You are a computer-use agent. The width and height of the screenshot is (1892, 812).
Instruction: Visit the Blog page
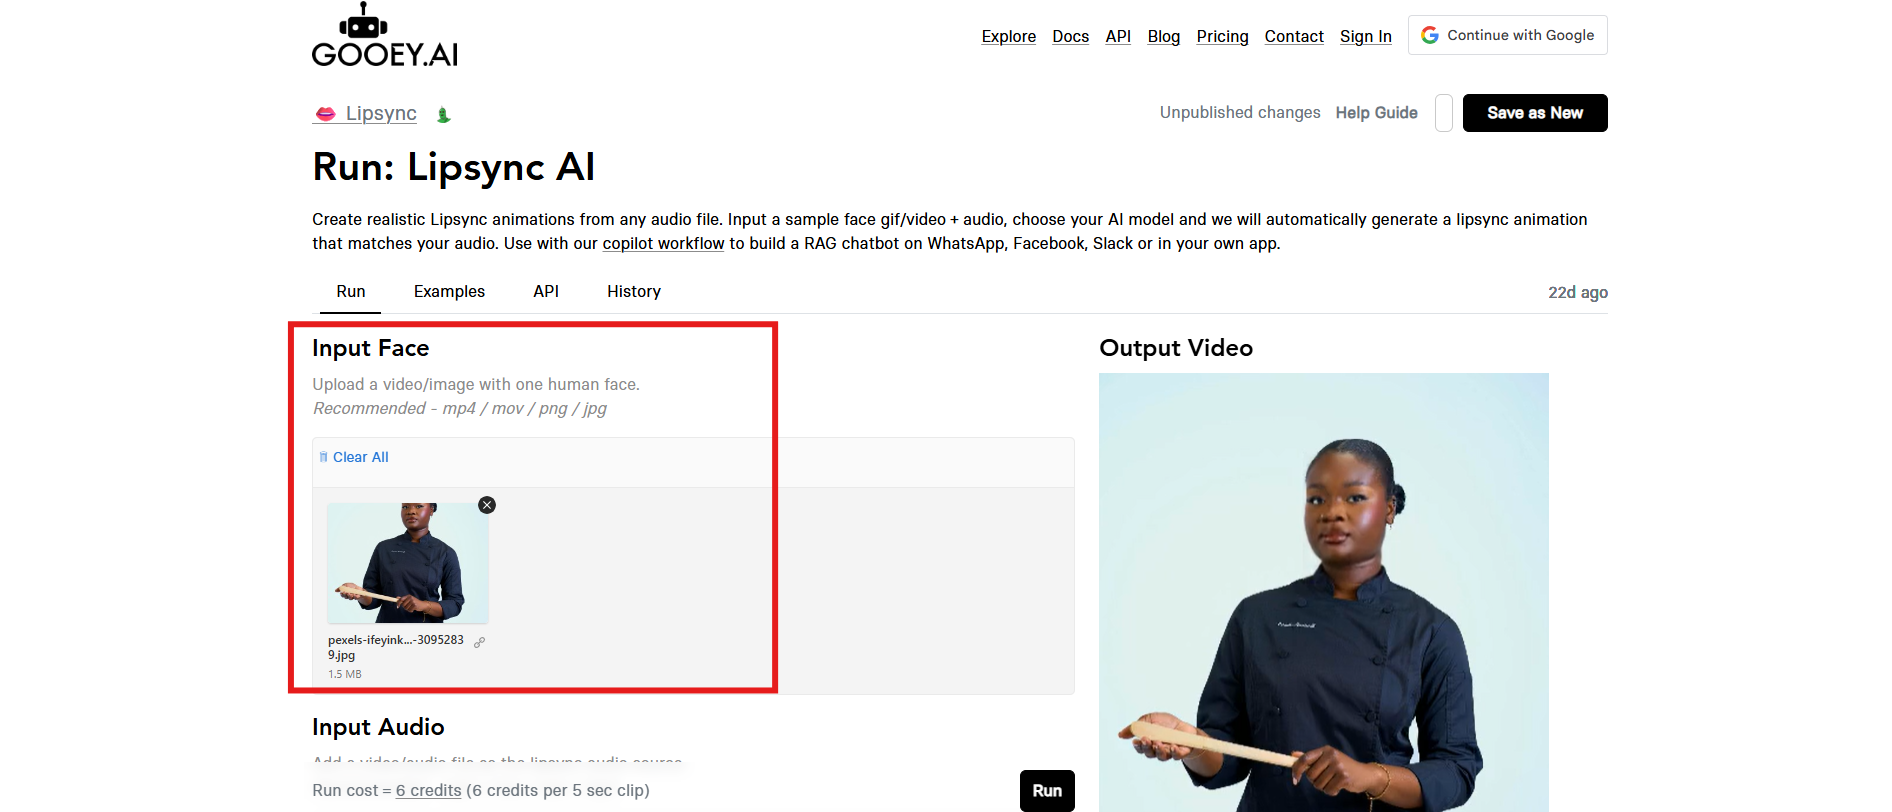(x=1163, y=36)
